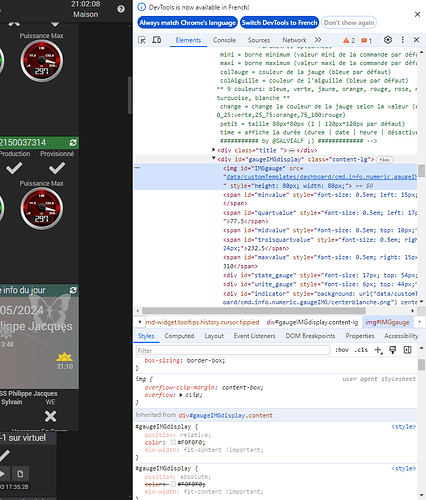This screenshot has width=426, height=500.
Task: Select the span id minvalue line
Action: pos(320,195)
